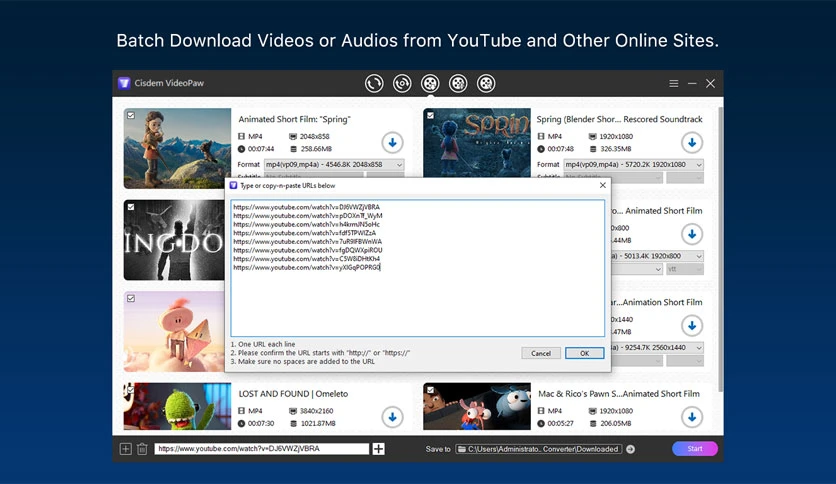Viewport: 836px width, 484px height.
Task: Click the Start button
Action: click(x=695, y=449)
